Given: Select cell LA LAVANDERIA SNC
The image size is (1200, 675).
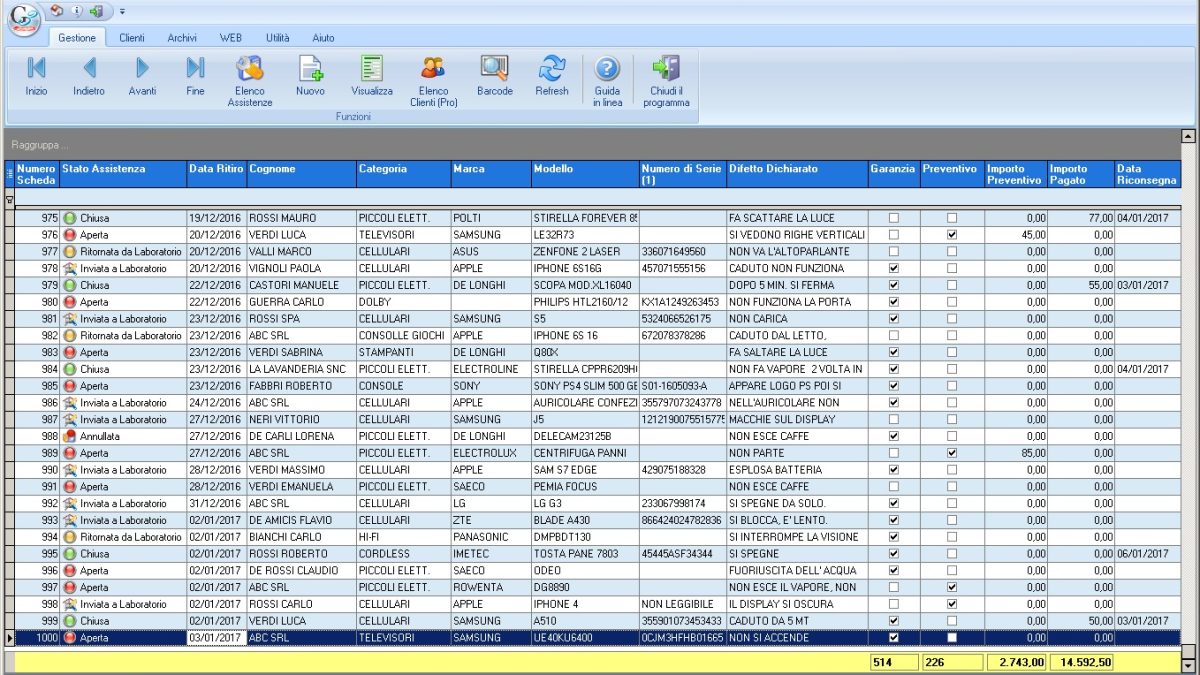Looking at the screenshot, I should click(x=301, y=369).
